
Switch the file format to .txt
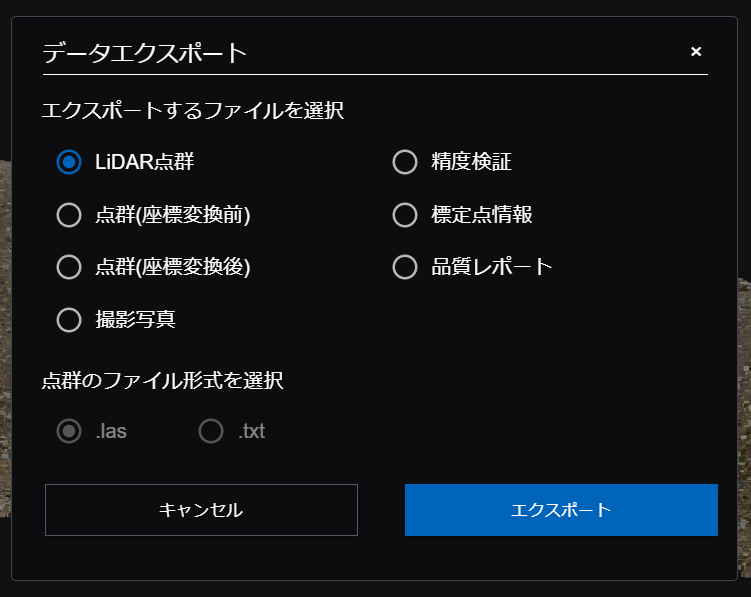click(211, 431)
